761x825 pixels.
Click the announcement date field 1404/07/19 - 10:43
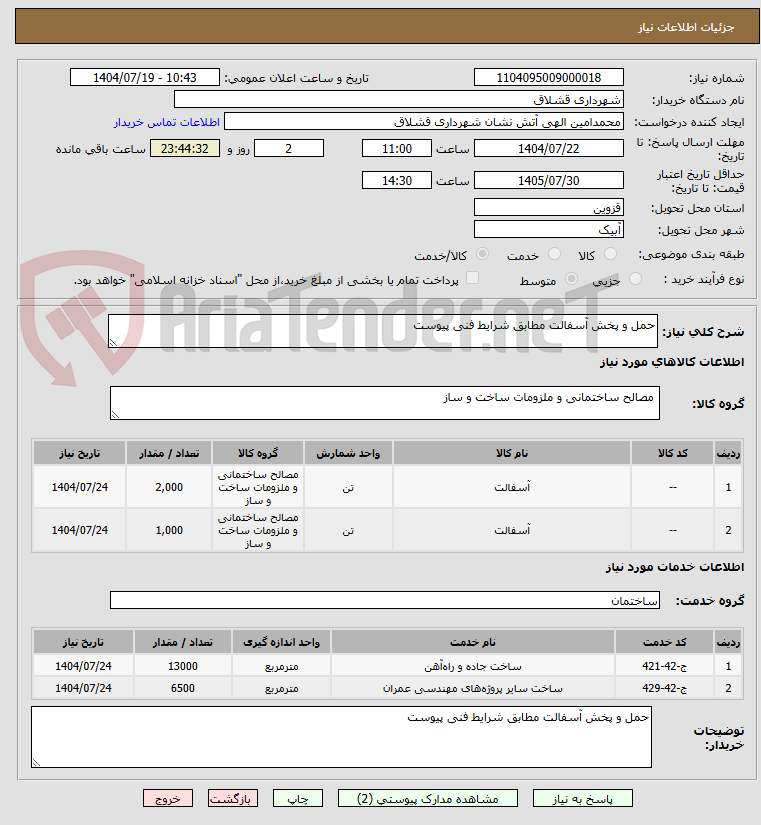coord(145,77)
